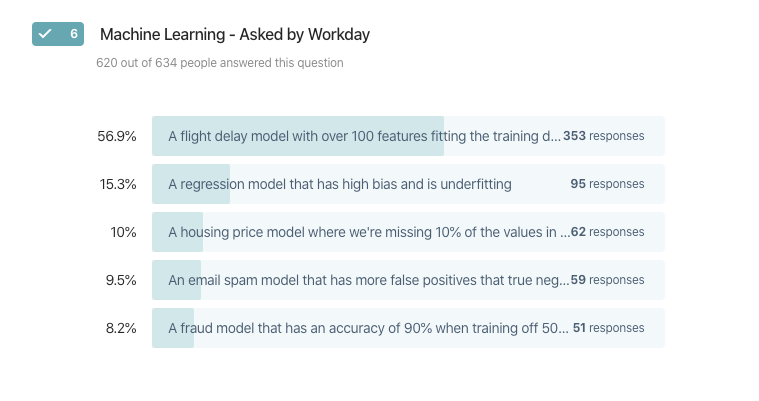Select the housing price model answer bar

point(408,232)
